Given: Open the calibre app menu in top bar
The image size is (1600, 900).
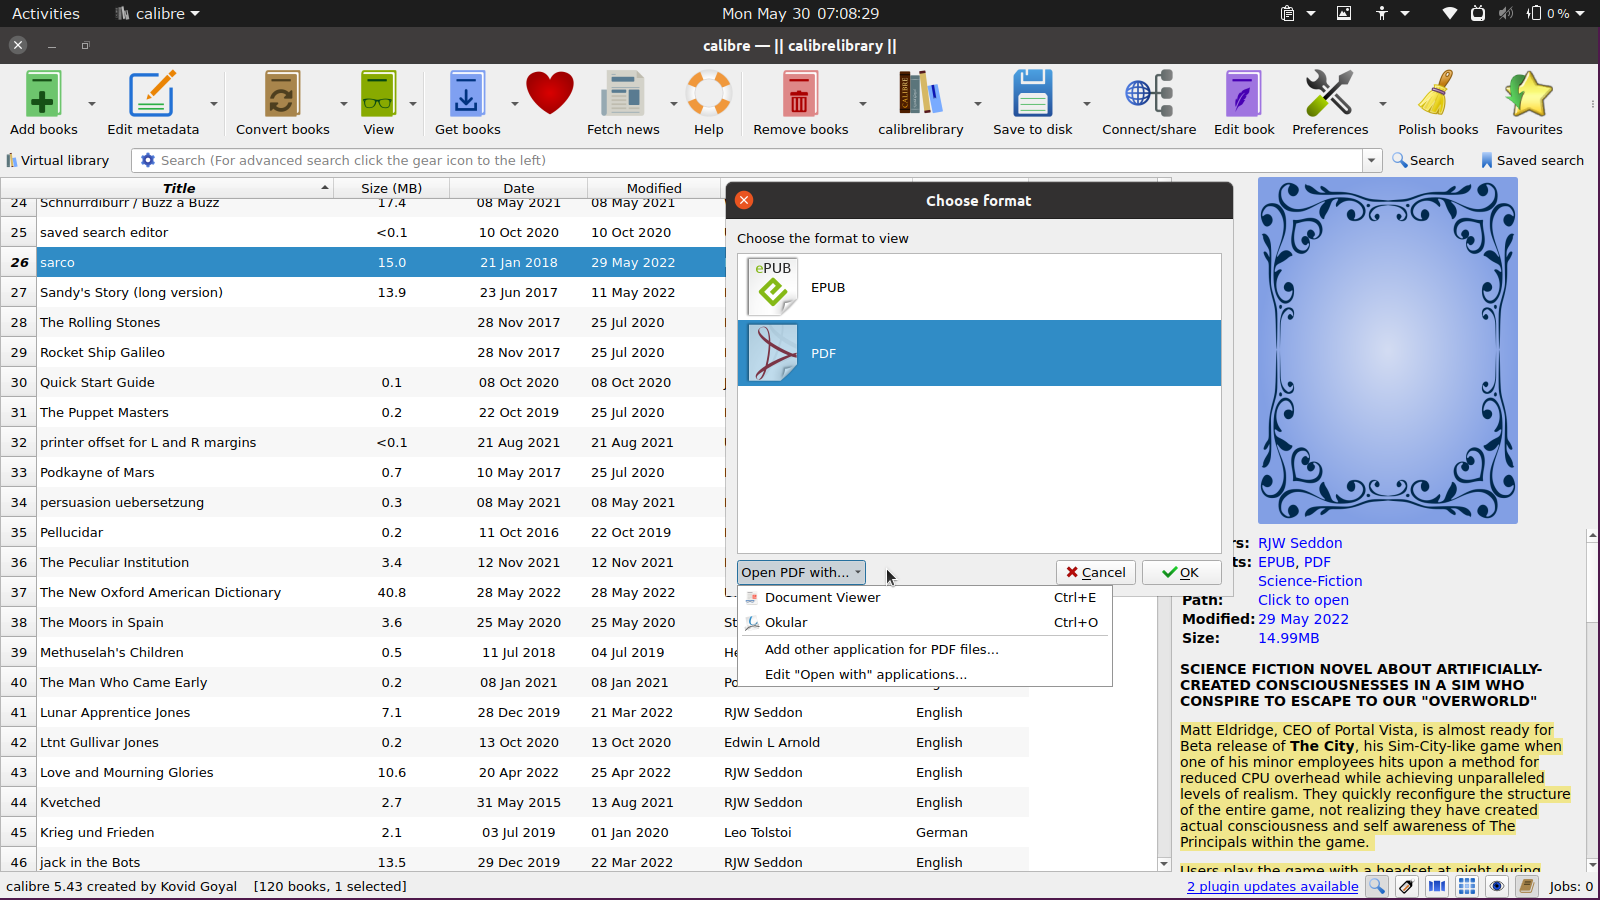Looking at the screenshot, I should (x=158, y=13).
